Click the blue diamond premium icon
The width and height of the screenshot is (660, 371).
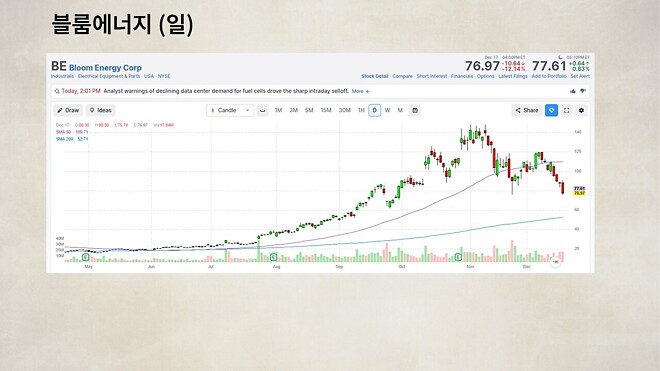coord(551,110)
